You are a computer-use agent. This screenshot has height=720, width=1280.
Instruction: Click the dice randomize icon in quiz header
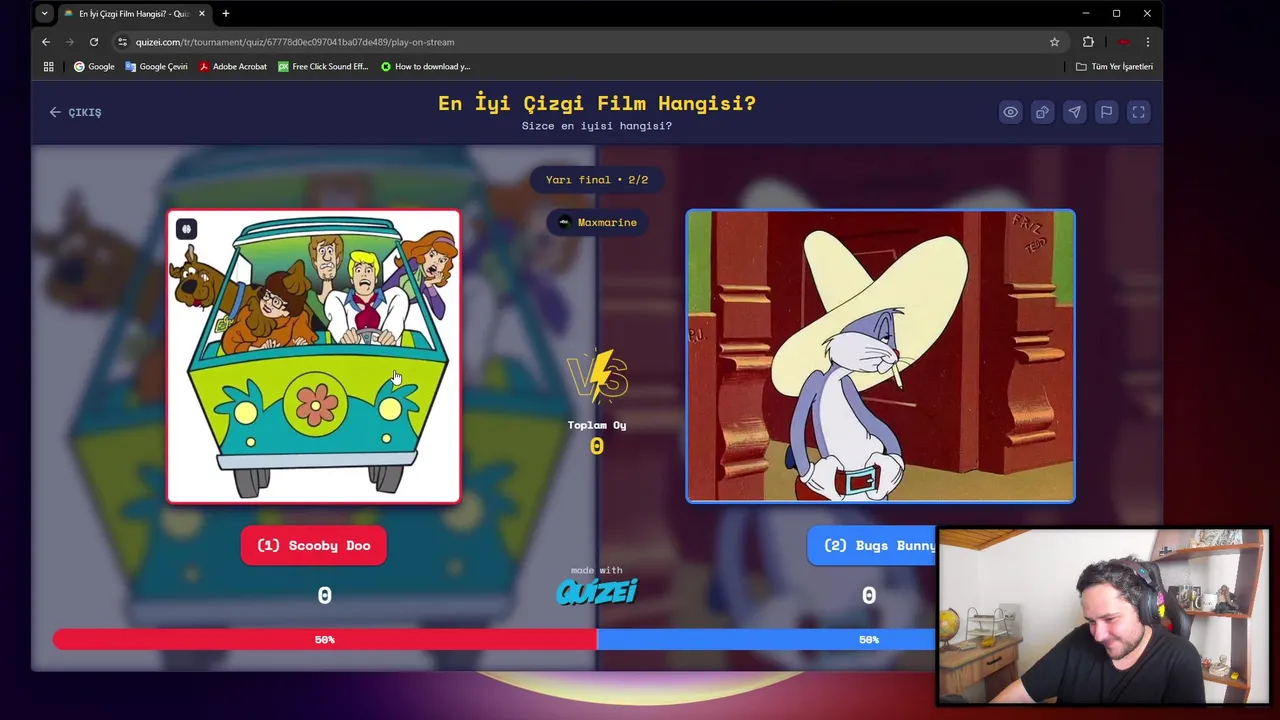tap(1042, 112)
